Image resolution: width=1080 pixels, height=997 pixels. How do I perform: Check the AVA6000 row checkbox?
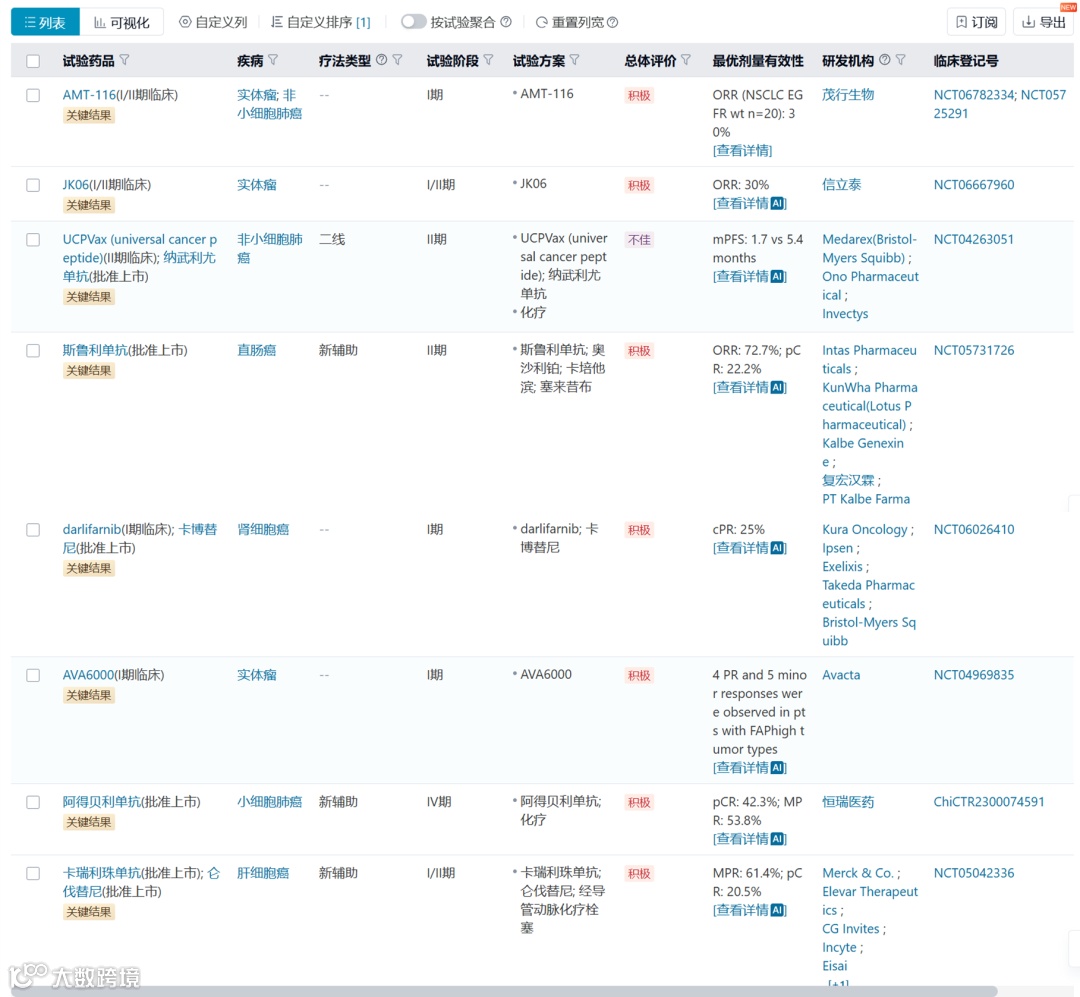[x=33, y=675]
